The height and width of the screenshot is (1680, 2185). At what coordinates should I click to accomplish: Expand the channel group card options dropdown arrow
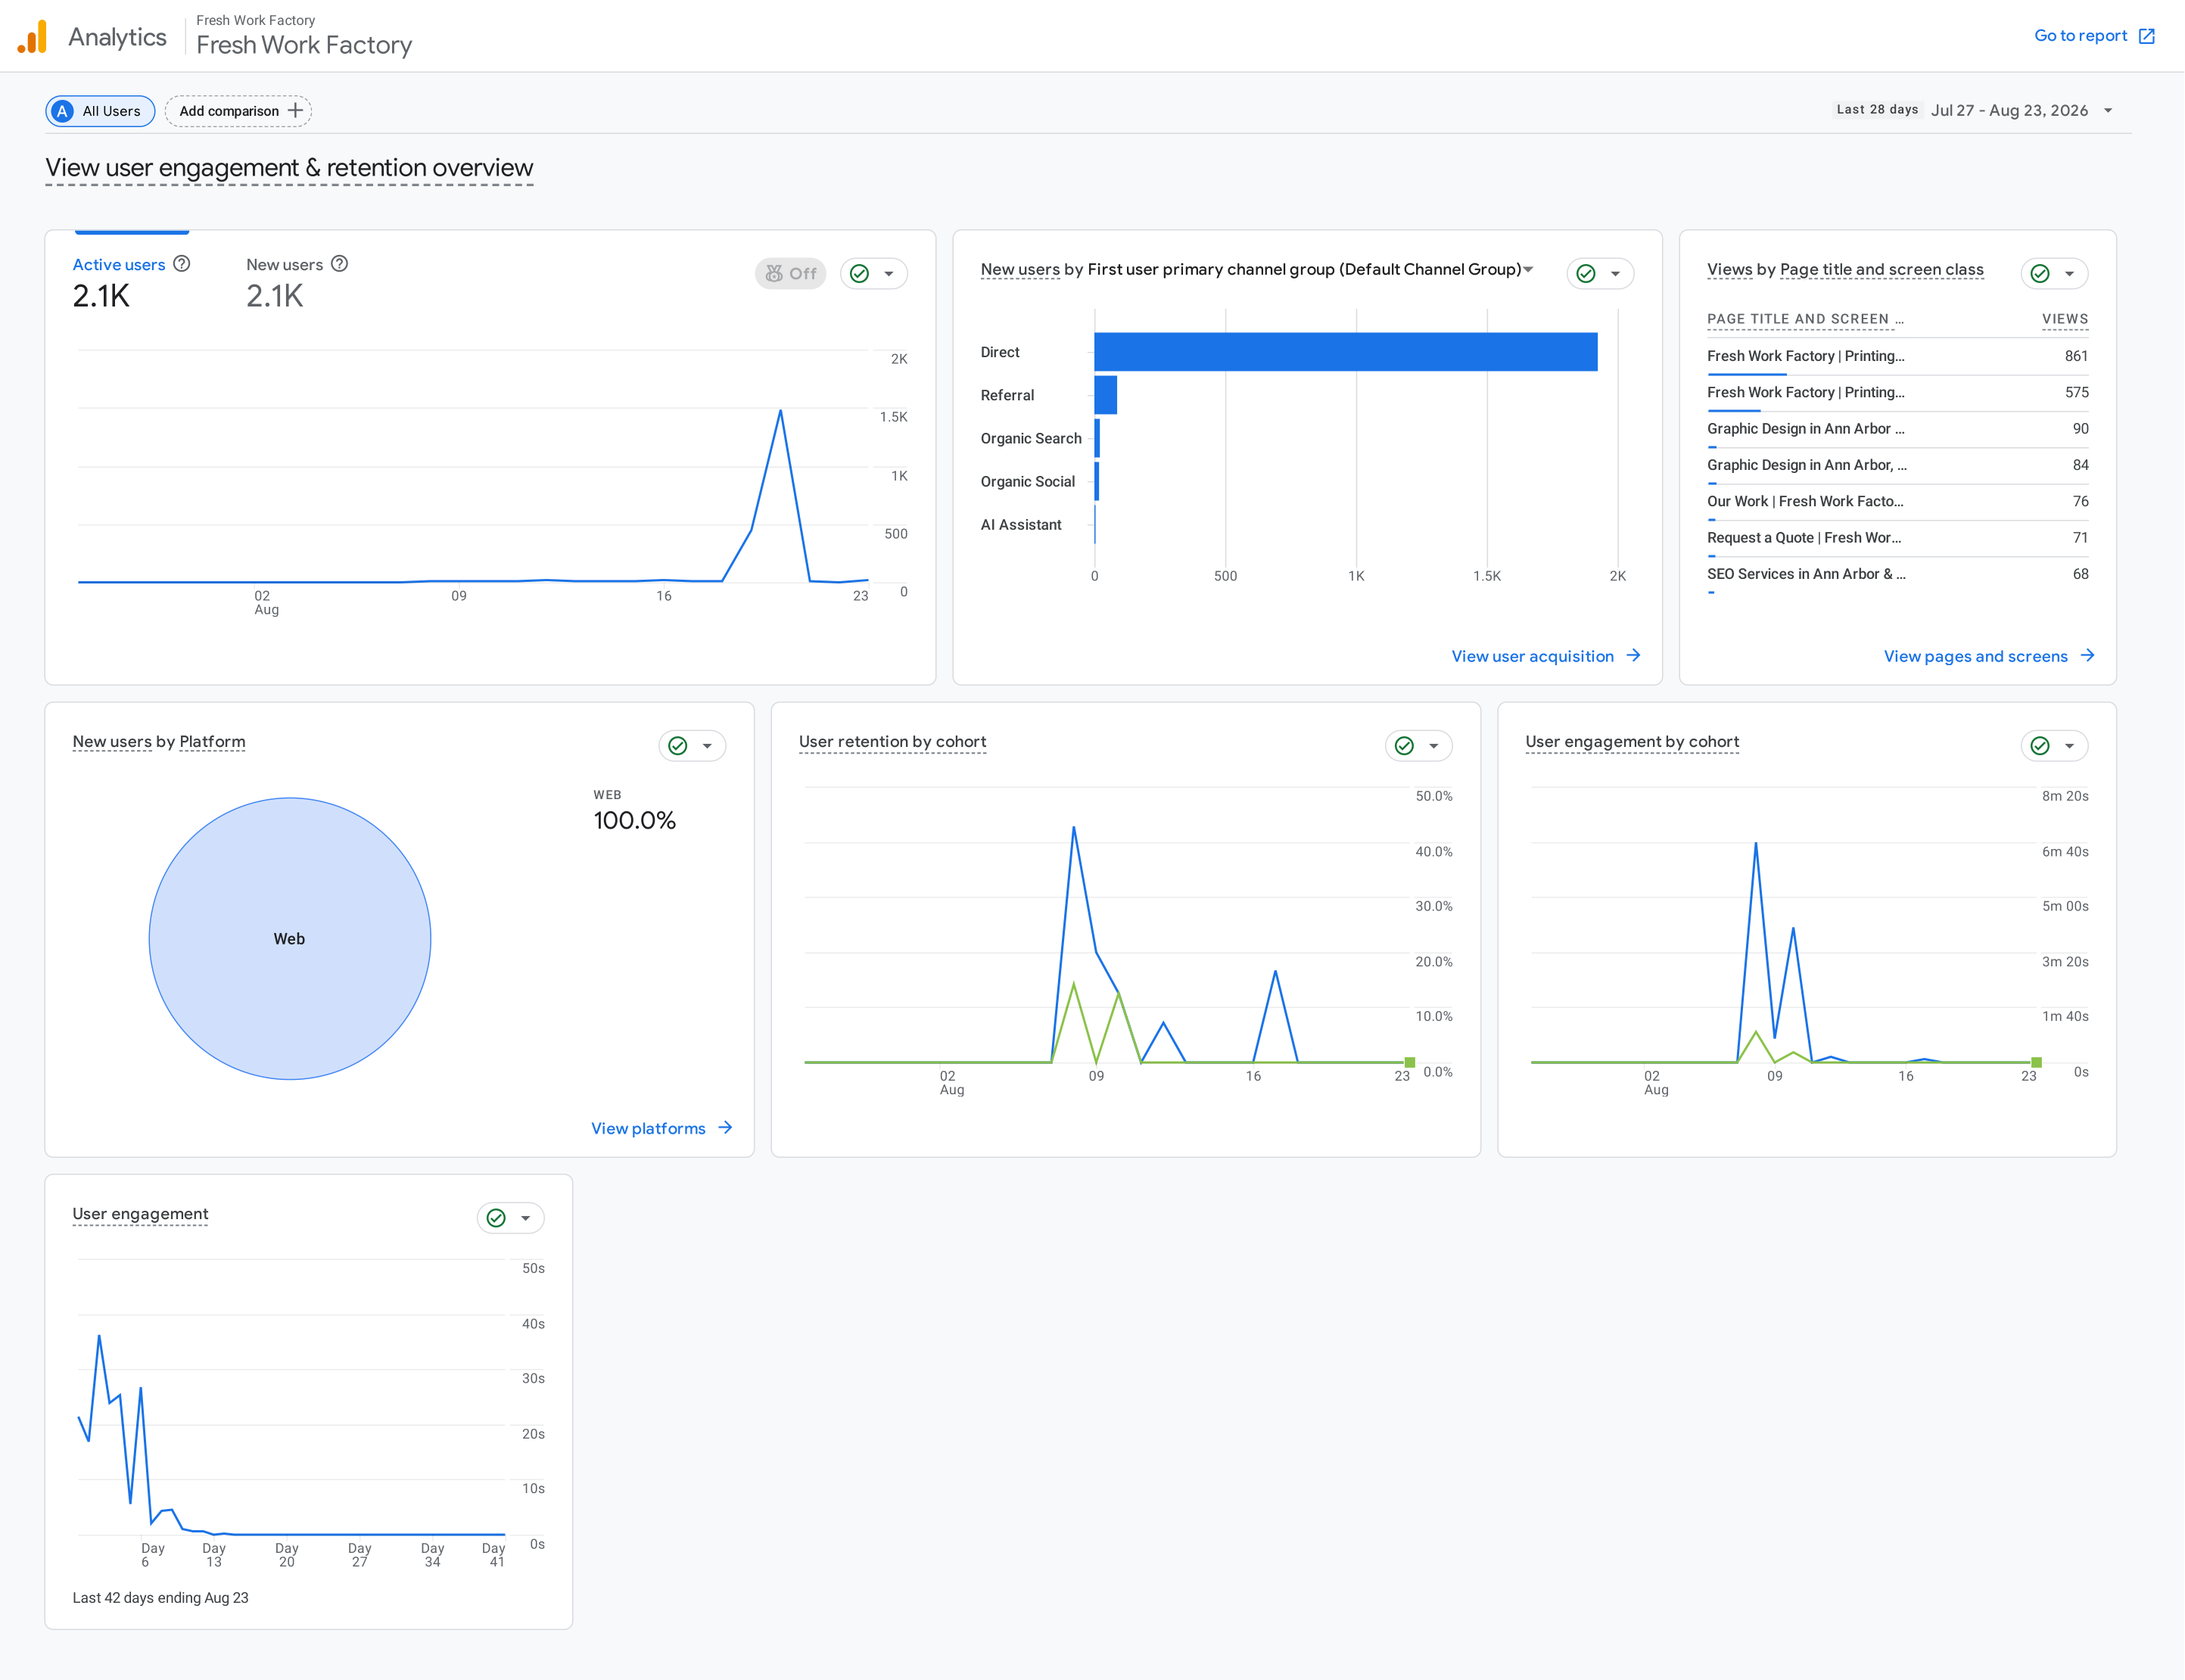[1615, 274]
